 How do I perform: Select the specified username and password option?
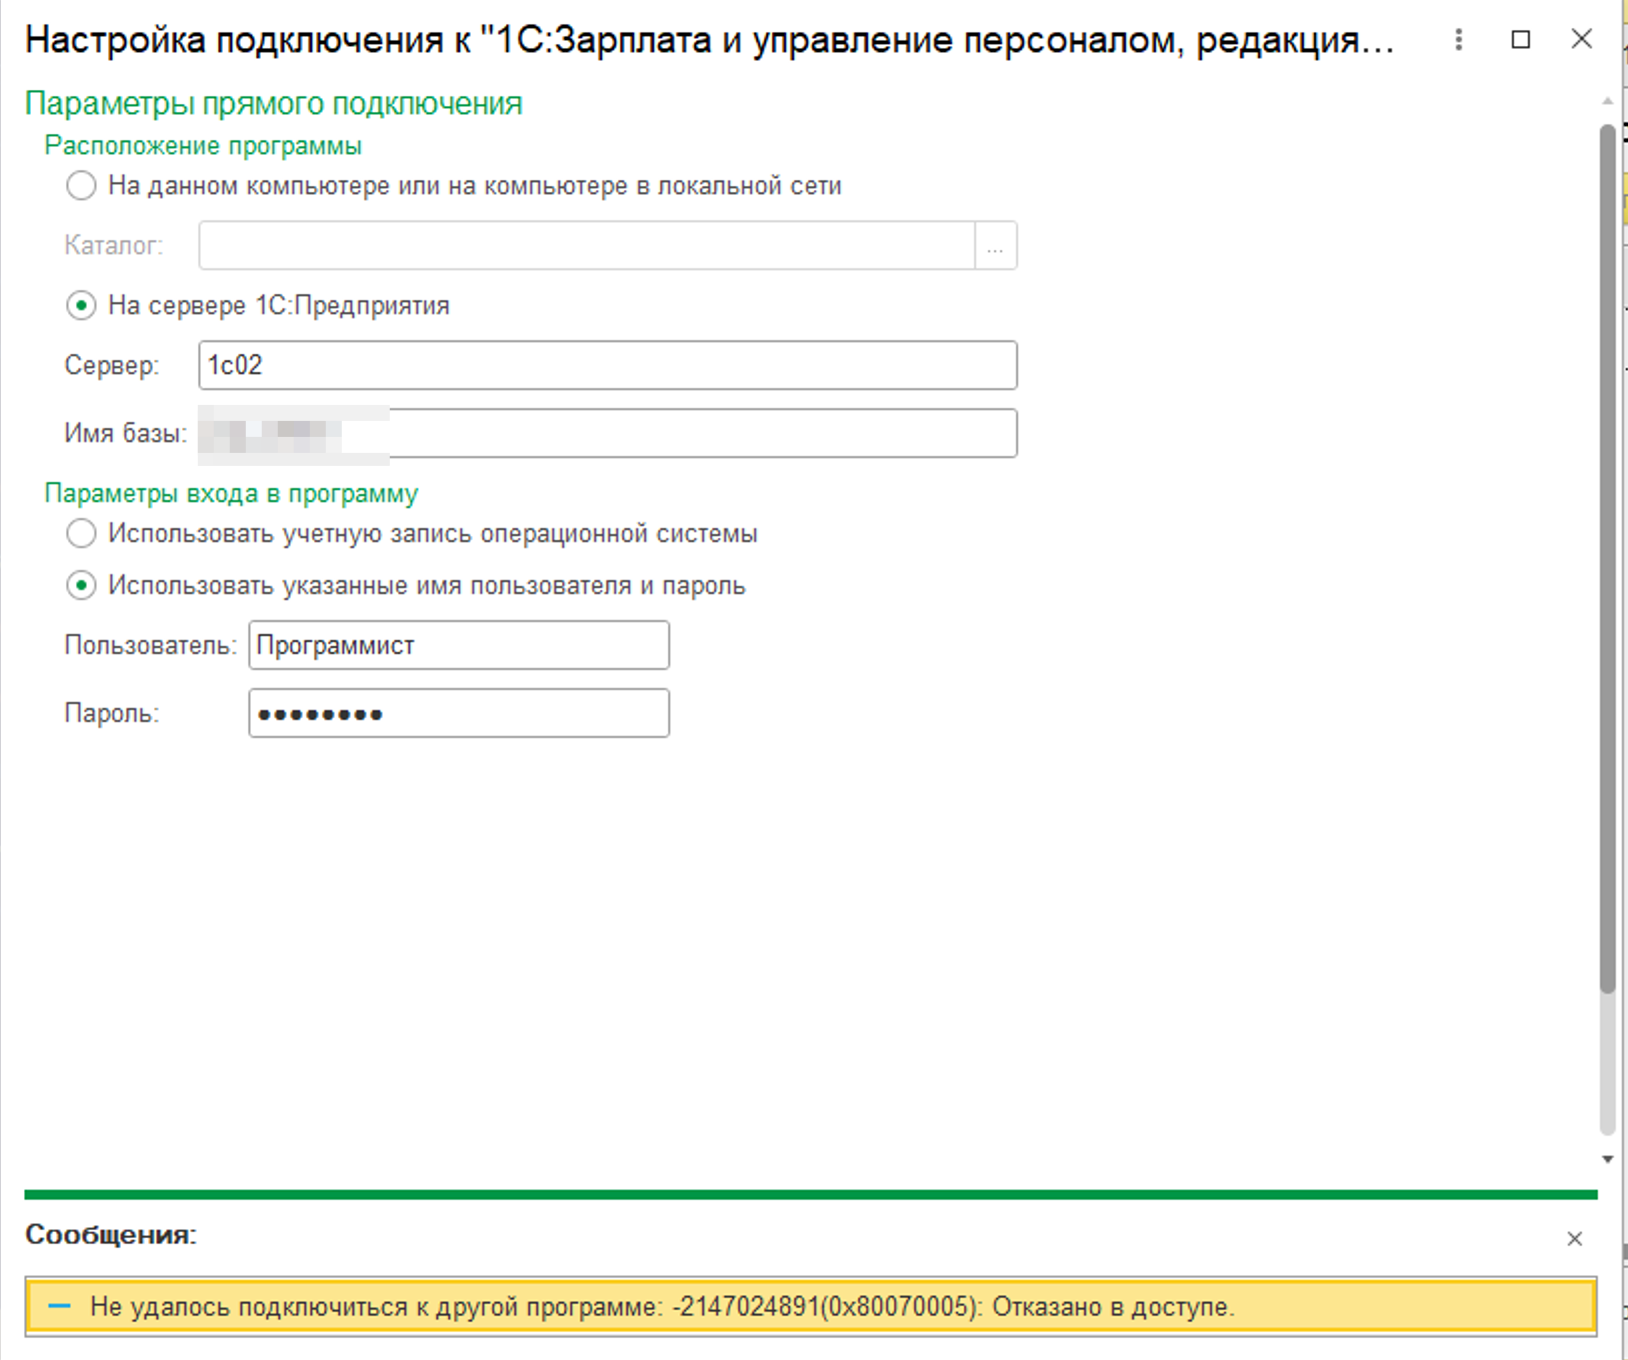pos(79,586)
